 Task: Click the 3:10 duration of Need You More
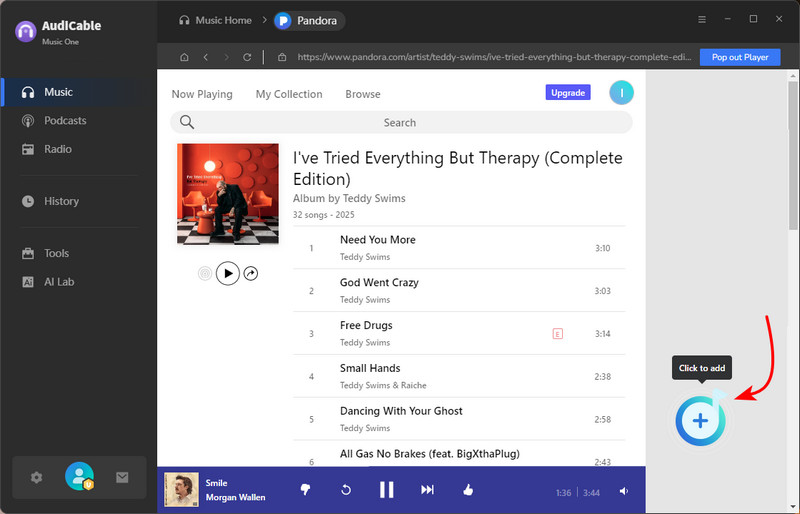[603, 248]
